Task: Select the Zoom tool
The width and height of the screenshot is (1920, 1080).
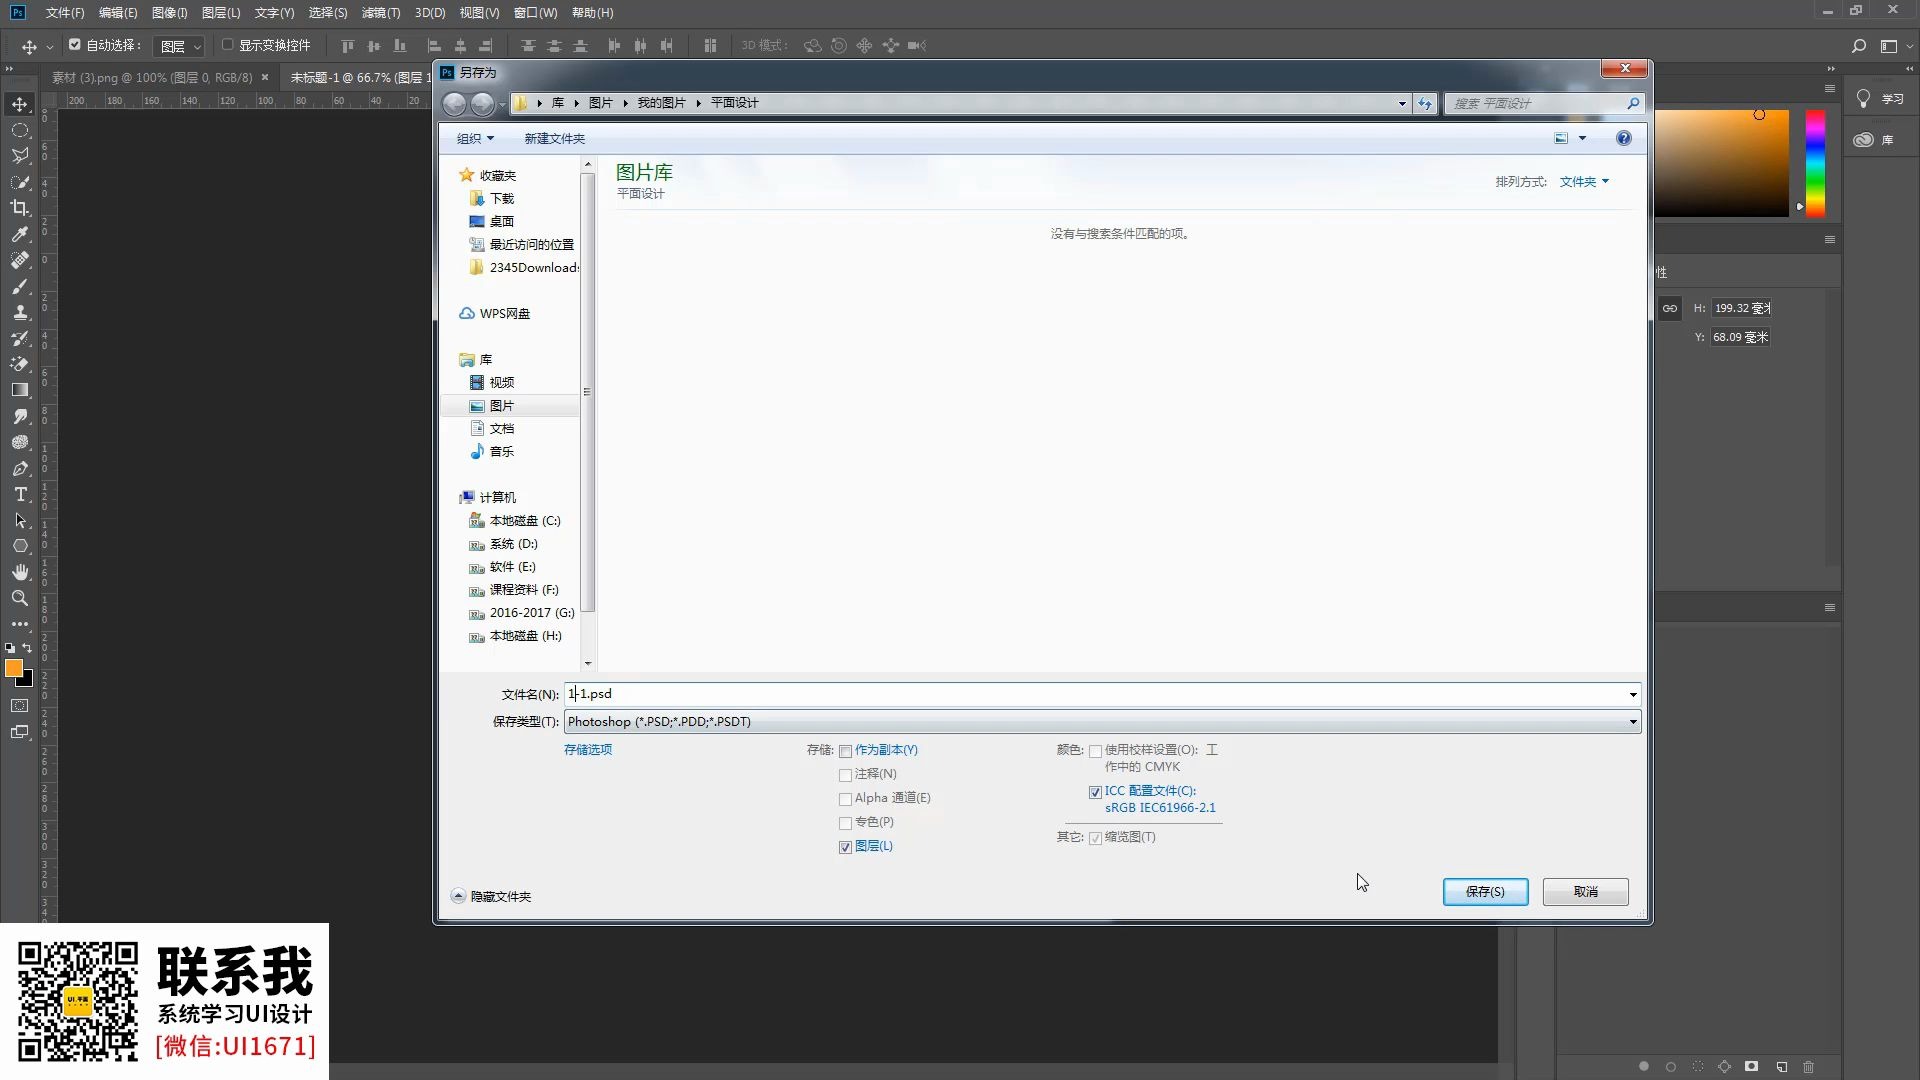Action: point(20,598)
